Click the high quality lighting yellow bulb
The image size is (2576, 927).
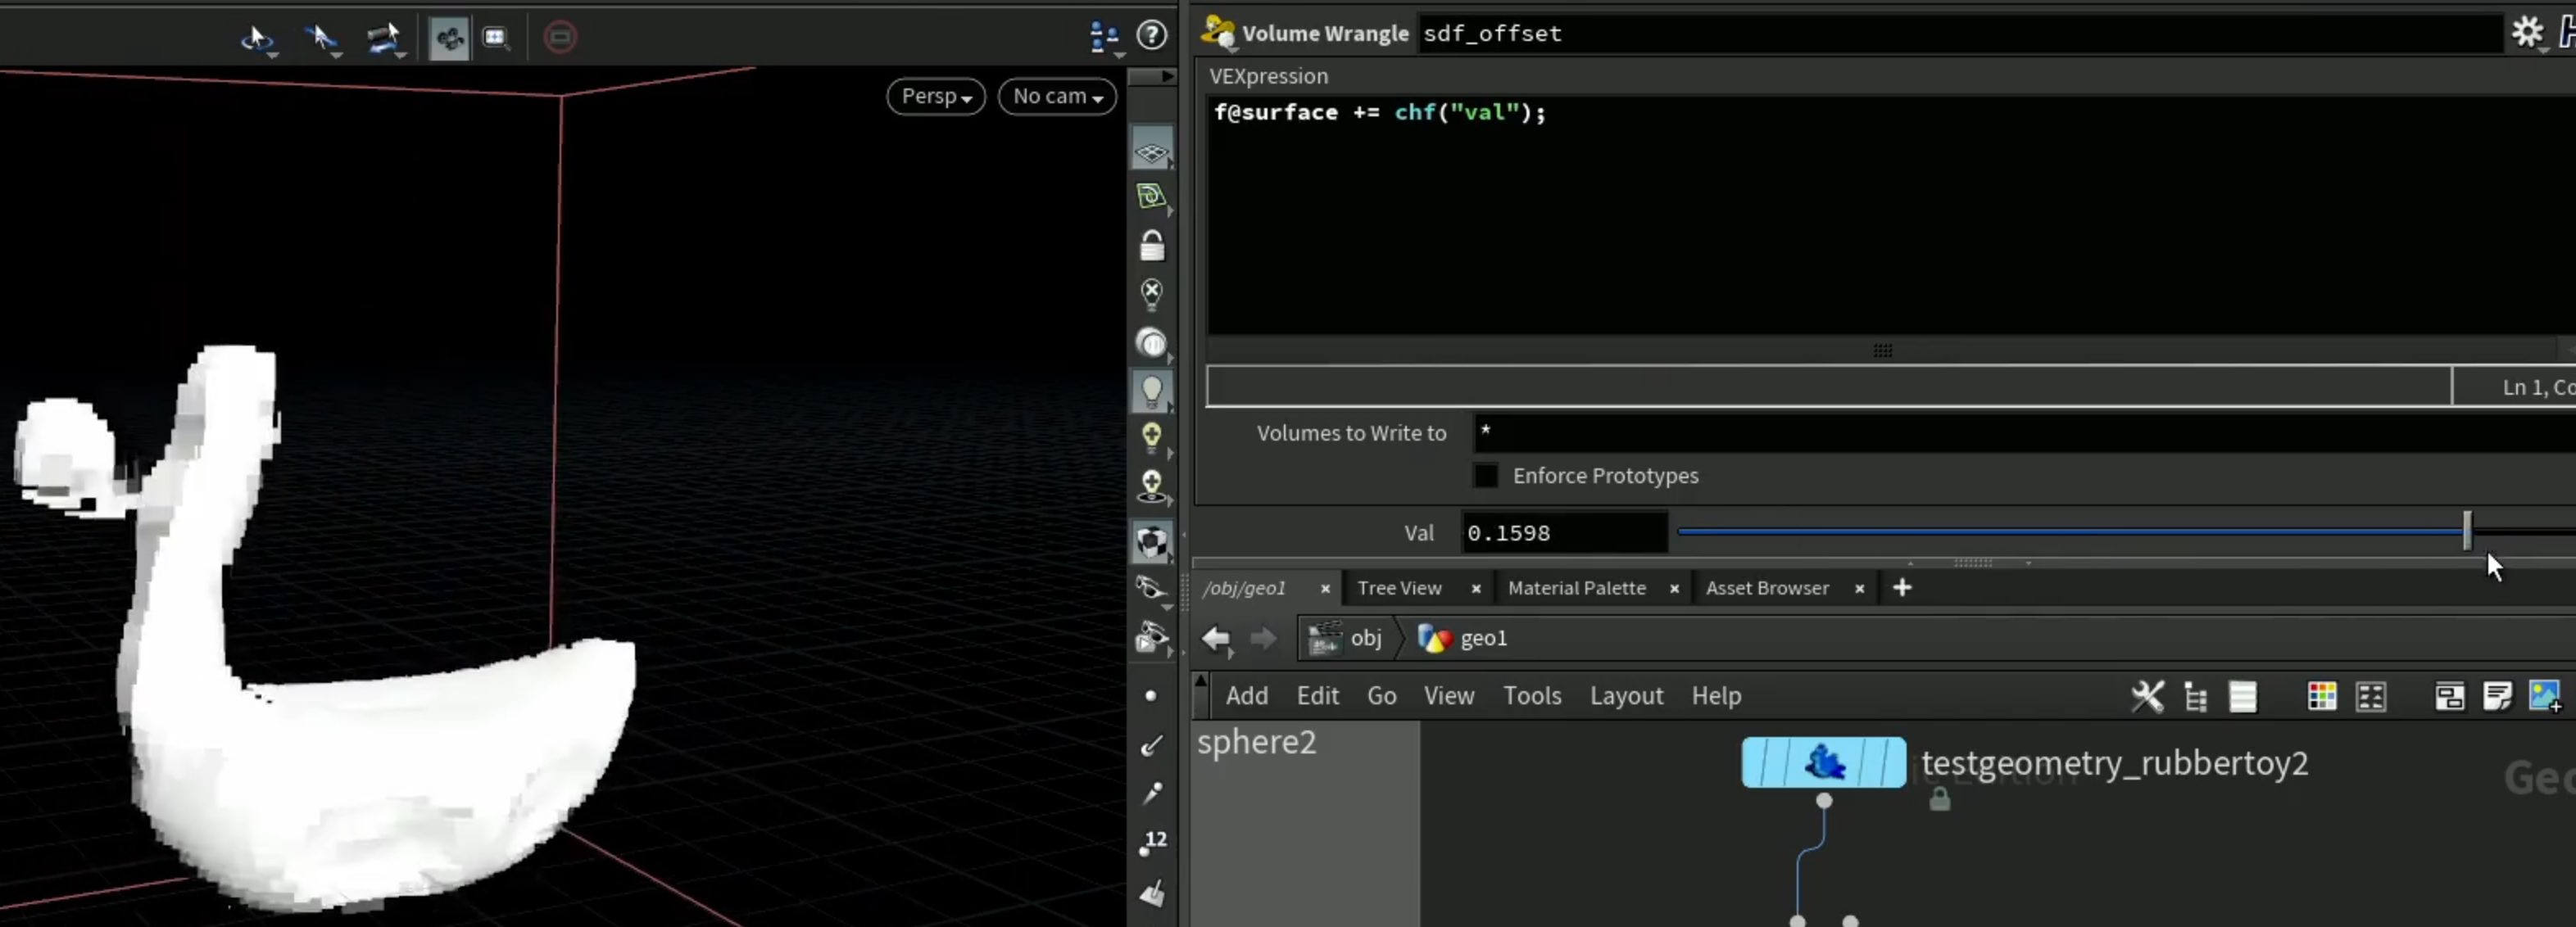pyautogui.click(x=1152, y=437)
